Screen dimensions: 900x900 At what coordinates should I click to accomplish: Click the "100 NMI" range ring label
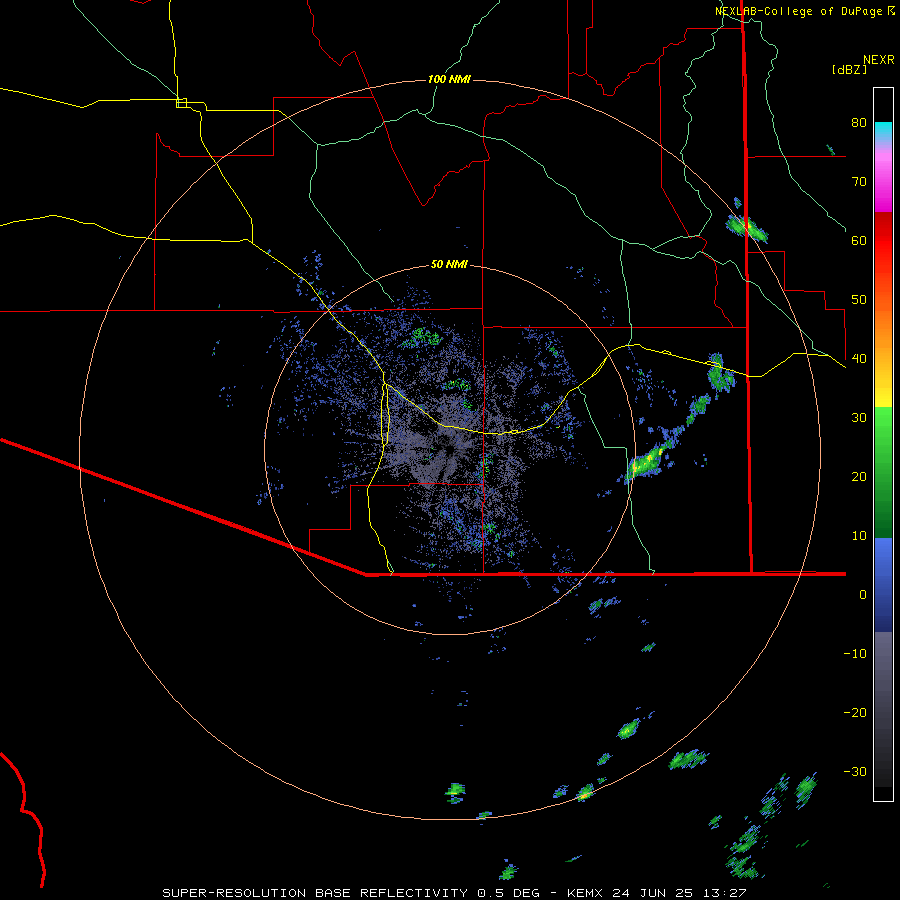click(x=449, y=79)
